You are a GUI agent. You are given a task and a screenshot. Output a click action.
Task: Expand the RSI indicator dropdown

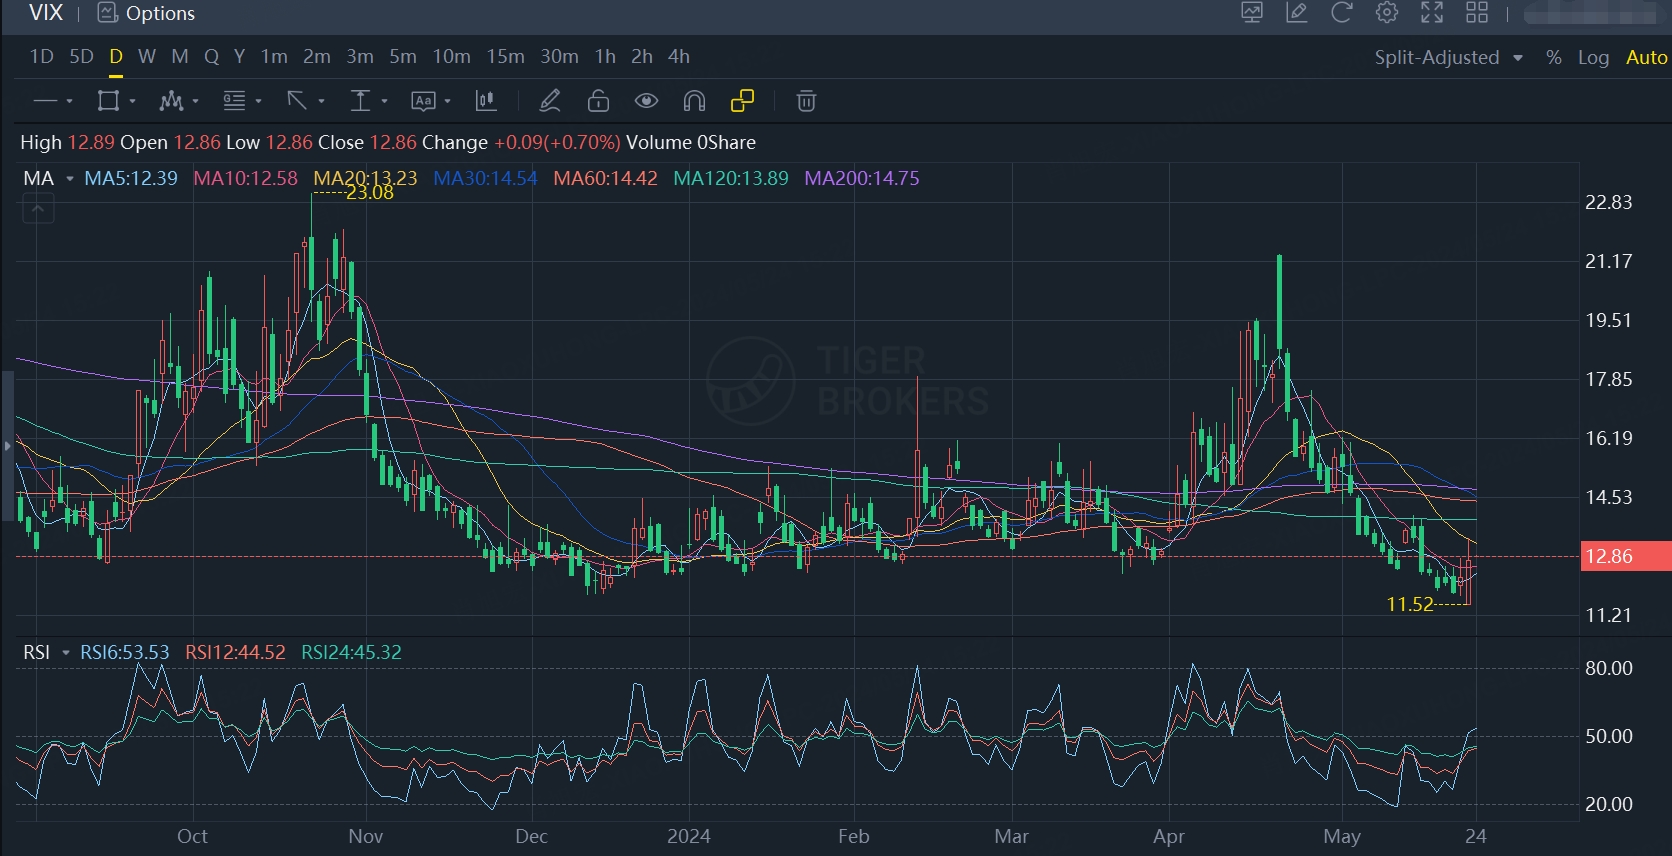click(x=66, y=653)
